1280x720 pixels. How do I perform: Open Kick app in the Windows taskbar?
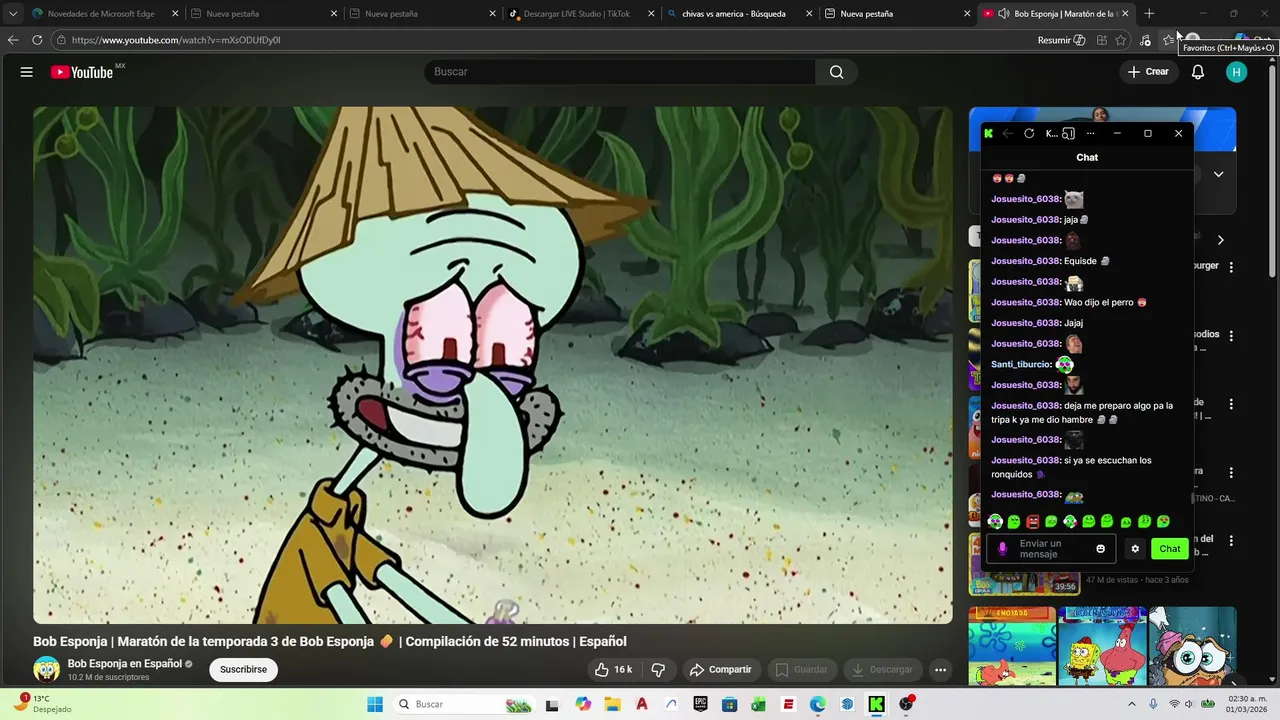pos(876,704)
